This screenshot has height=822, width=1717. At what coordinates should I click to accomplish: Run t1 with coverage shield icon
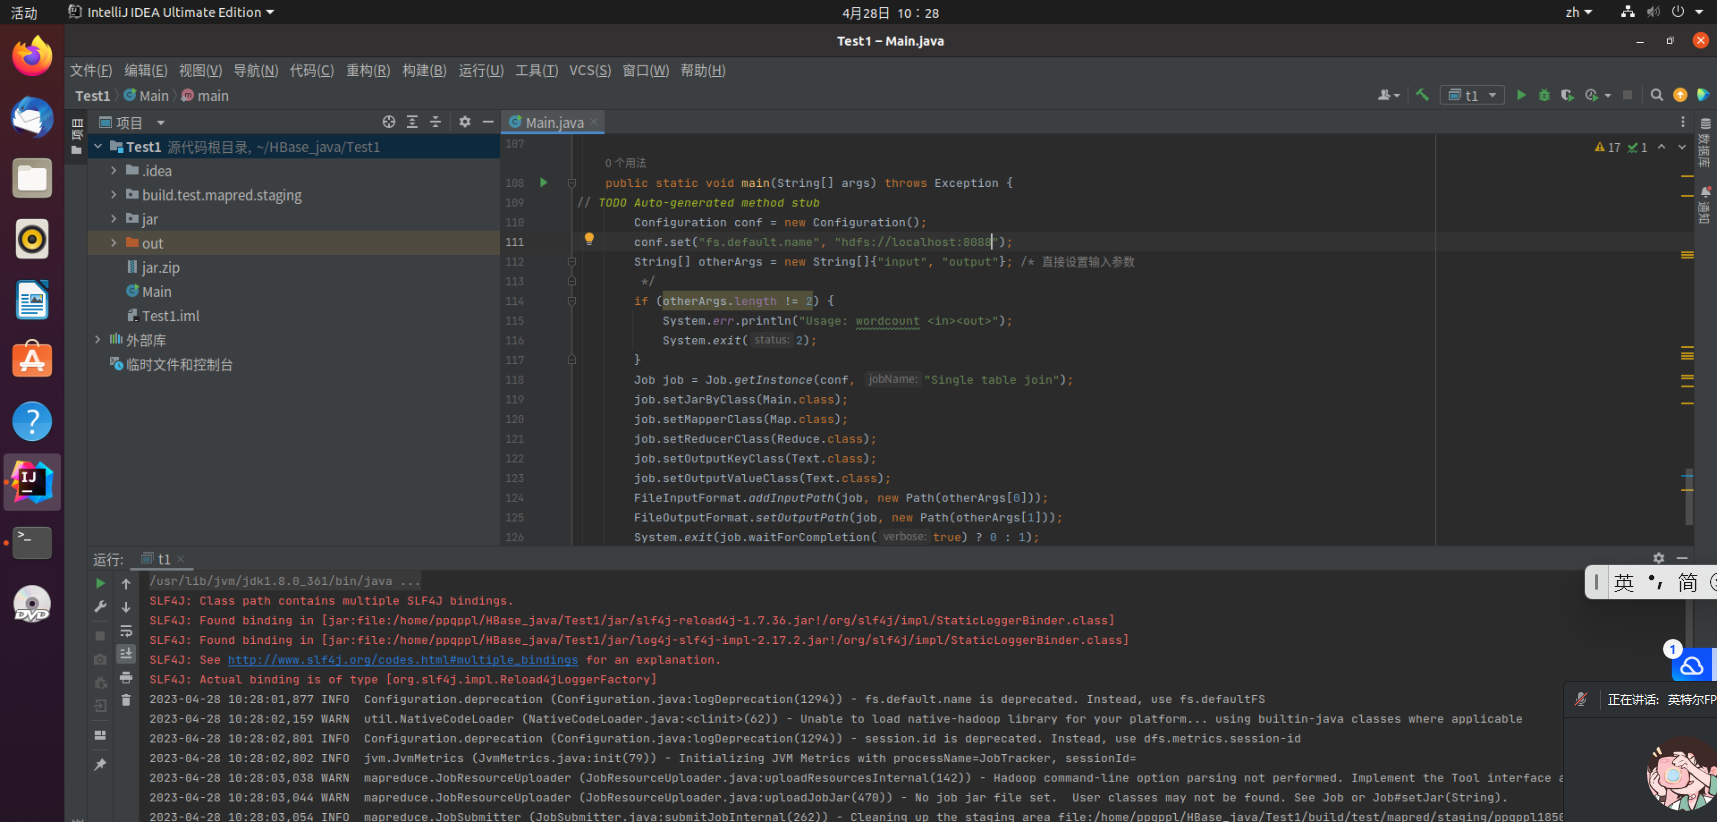point(1567,95)
